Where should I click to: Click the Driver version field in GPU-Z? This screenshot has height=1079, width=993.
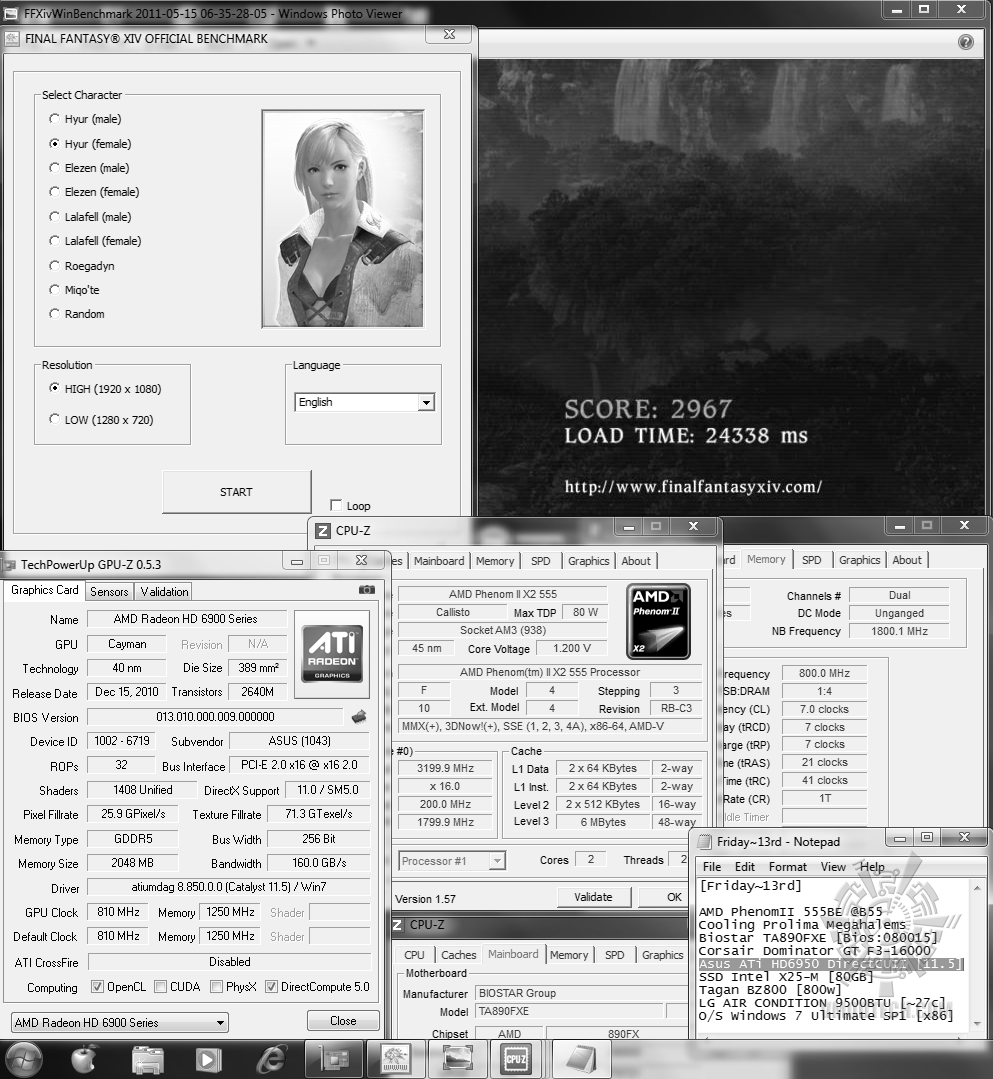(x=228, y=887)
